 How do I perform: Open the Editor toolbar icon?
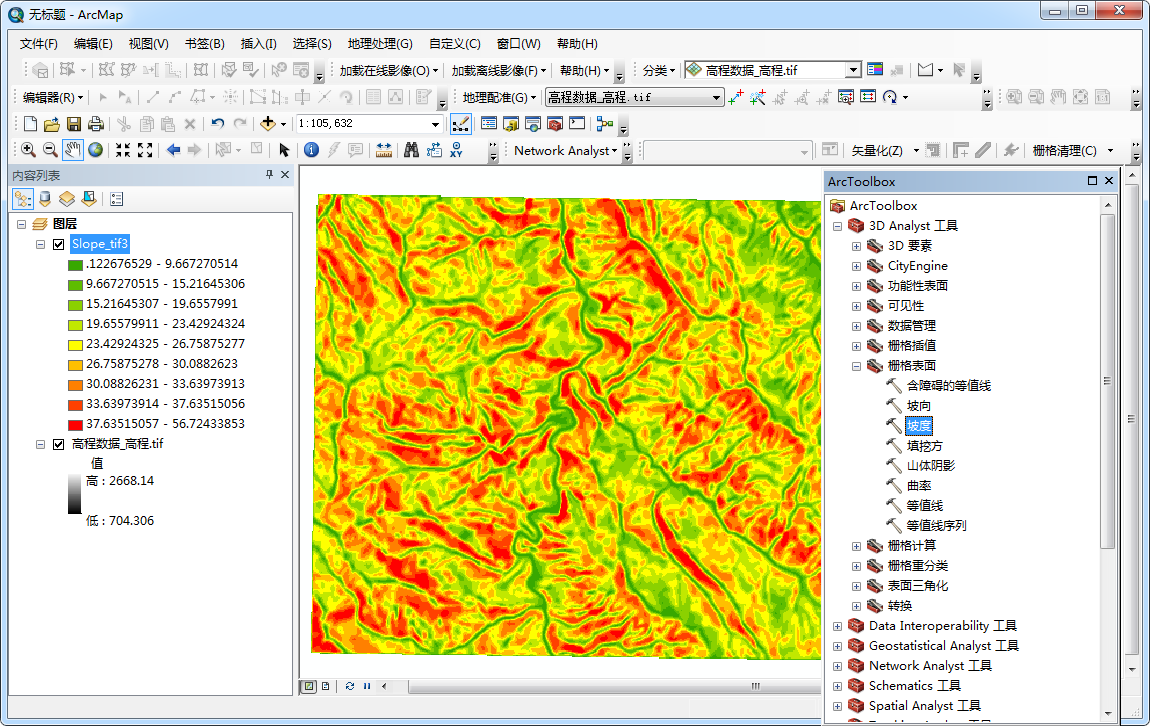[x=461, y=124]
